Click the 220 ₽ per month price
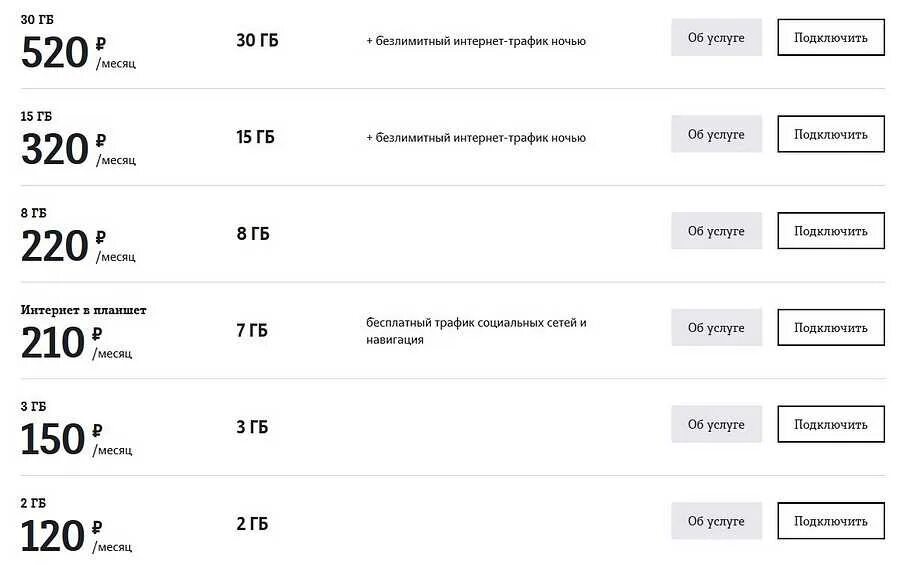900x565 pixels. pyautogui.click(x=78, y=246)
